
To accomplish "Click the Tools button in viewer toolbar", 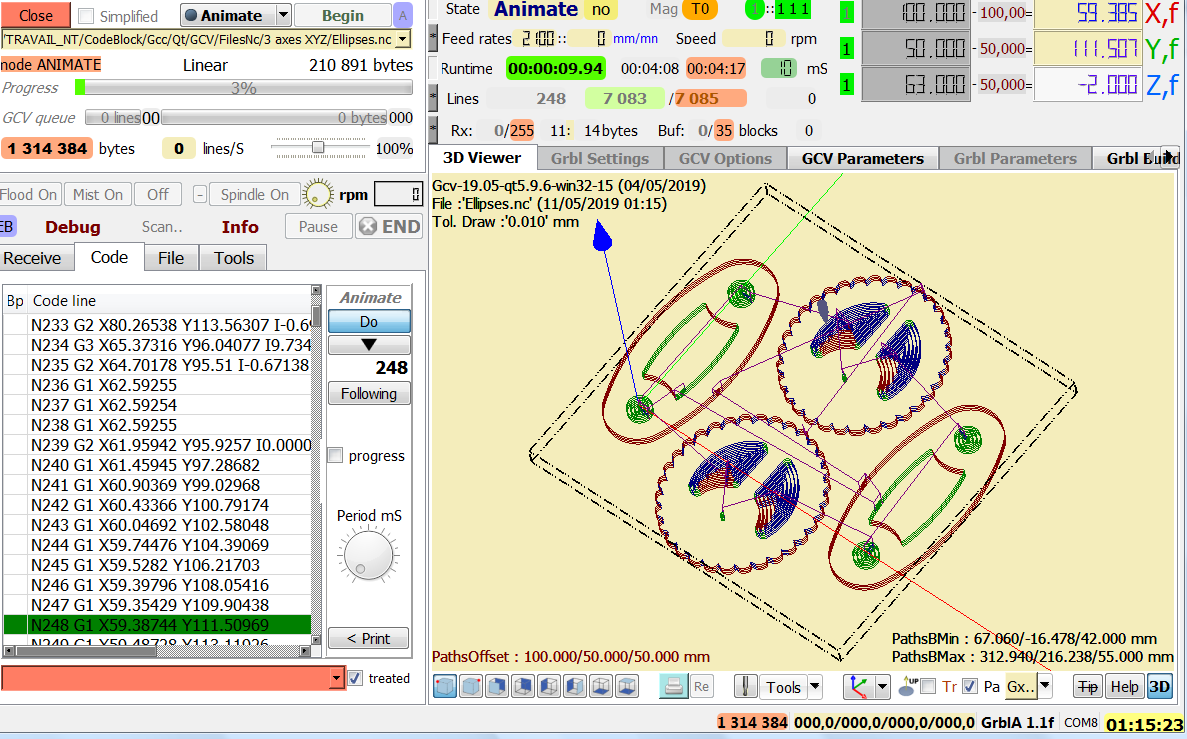I will (x=783, y=687).
